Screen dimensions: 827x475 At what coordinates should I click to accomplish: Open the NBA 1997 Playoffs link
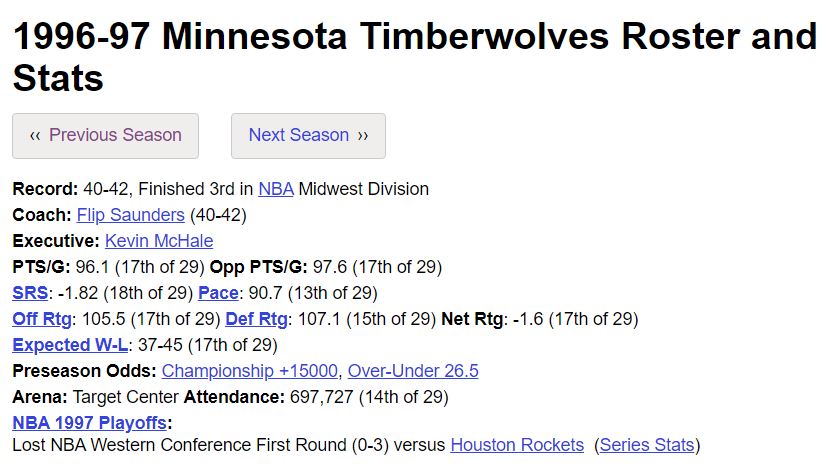(x=90, y=423)
